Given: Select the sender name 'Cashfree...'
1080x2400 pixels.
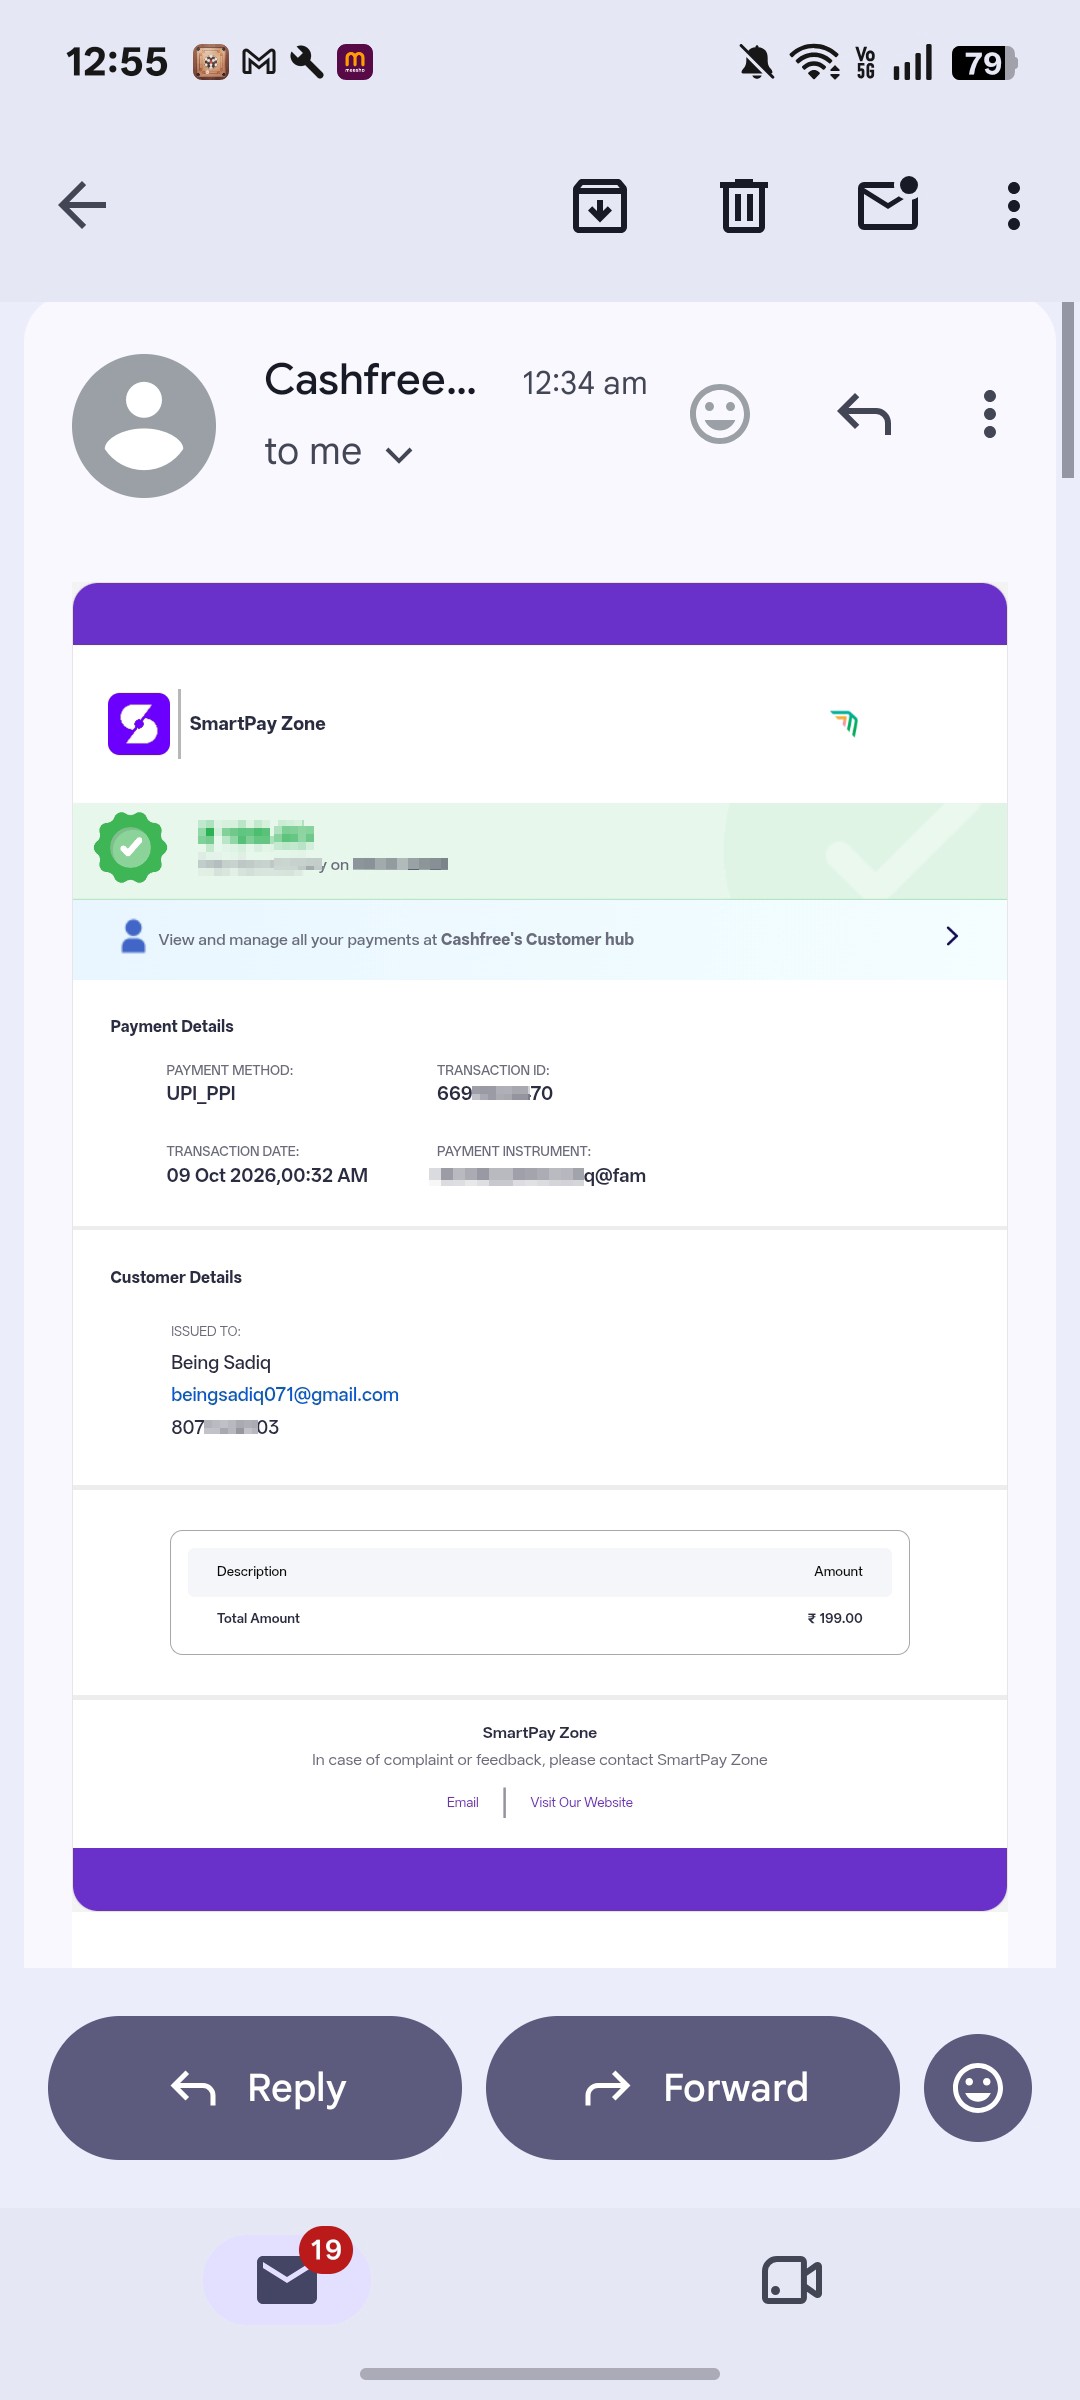Looking at the screenshot, I should coord(370,380).
